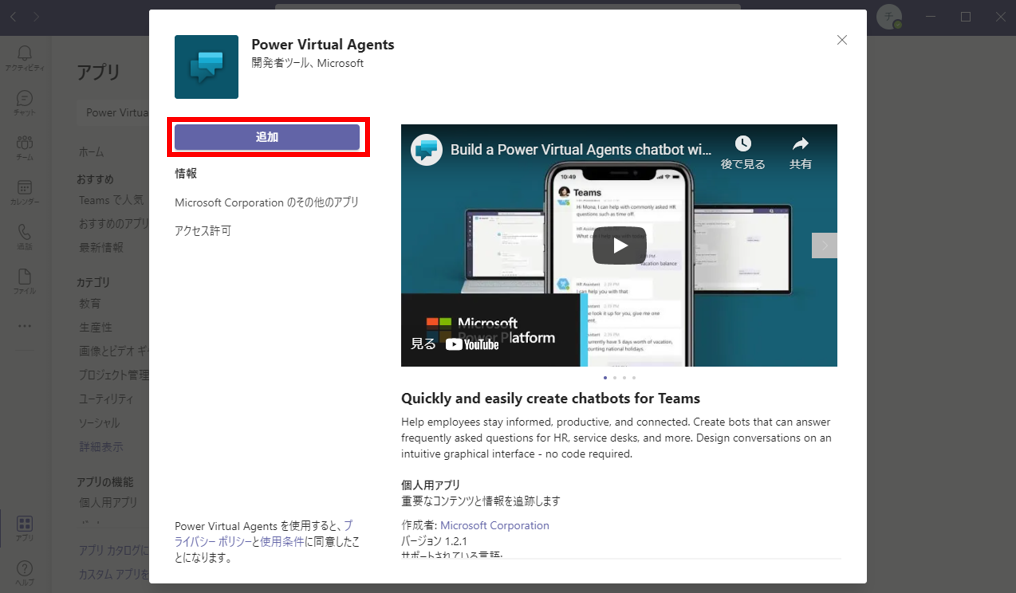Image resolution: width=1016 pixels, height=593 pixels.
Task: Select the 教育 category
Action: pos(89,304)
